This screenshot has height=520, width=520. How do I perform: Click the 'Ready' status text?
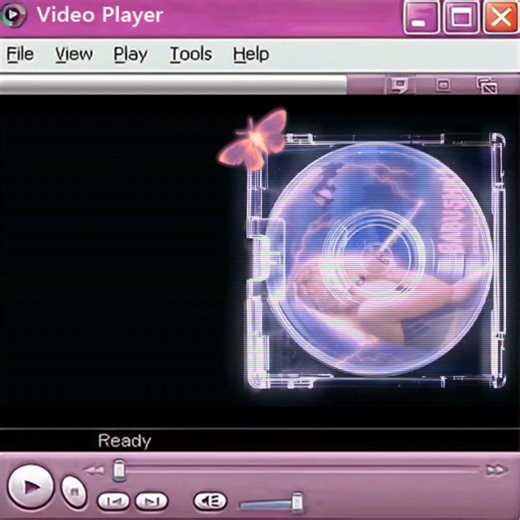click(x=125, y=441)
